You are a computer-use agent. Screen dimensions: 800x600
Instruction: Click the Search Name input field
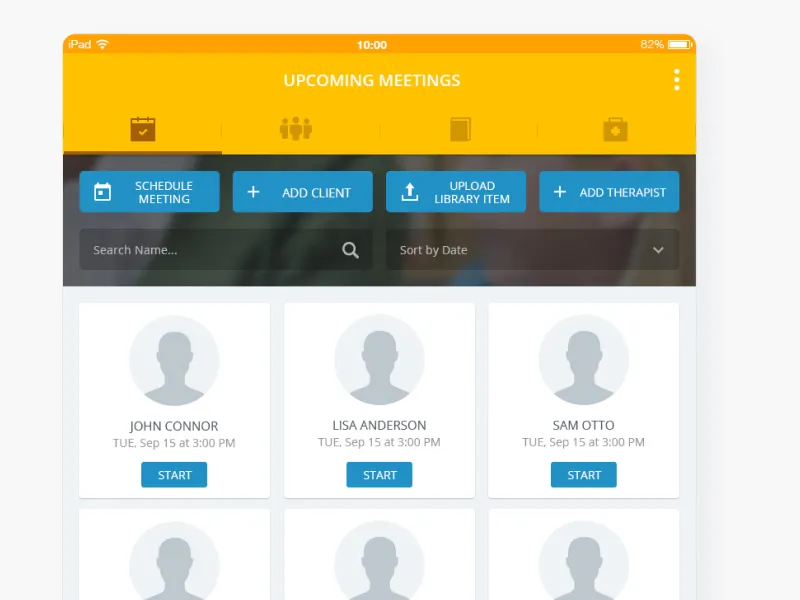click(x=226, y=249)
